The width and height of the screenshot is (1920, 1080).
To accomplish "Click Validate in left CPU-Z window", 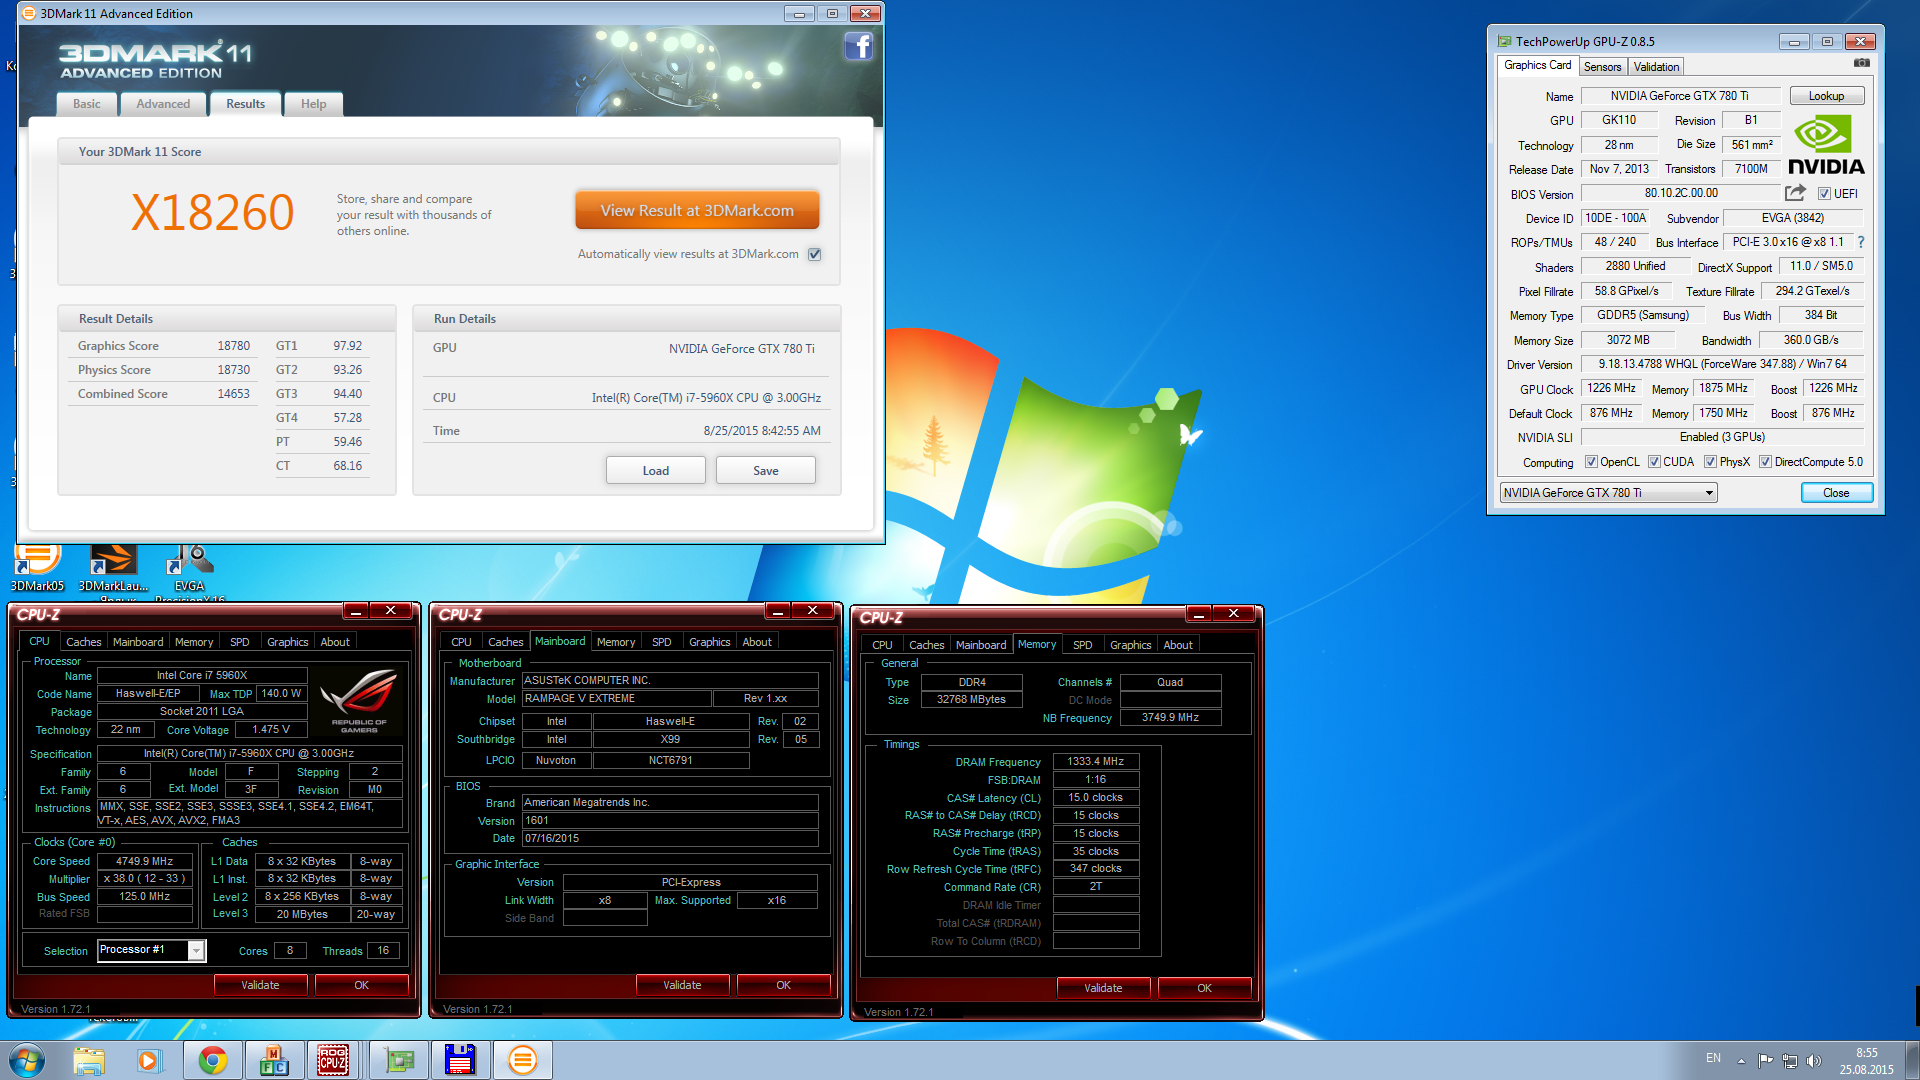I will [x=260, y=985].
